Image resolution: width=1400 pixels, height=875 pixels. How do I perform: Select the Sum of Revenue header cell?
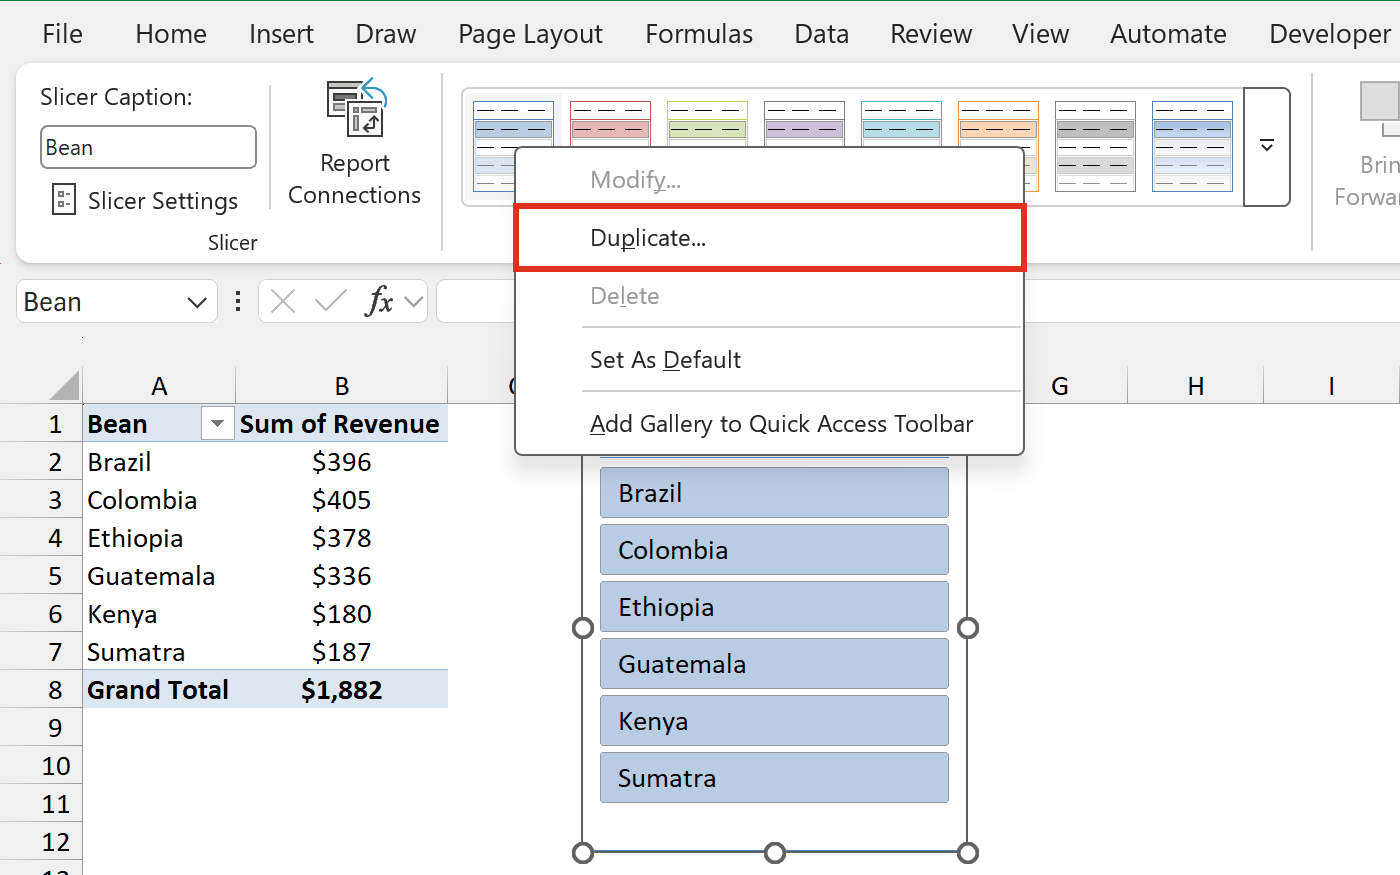[x=342, y=424]
